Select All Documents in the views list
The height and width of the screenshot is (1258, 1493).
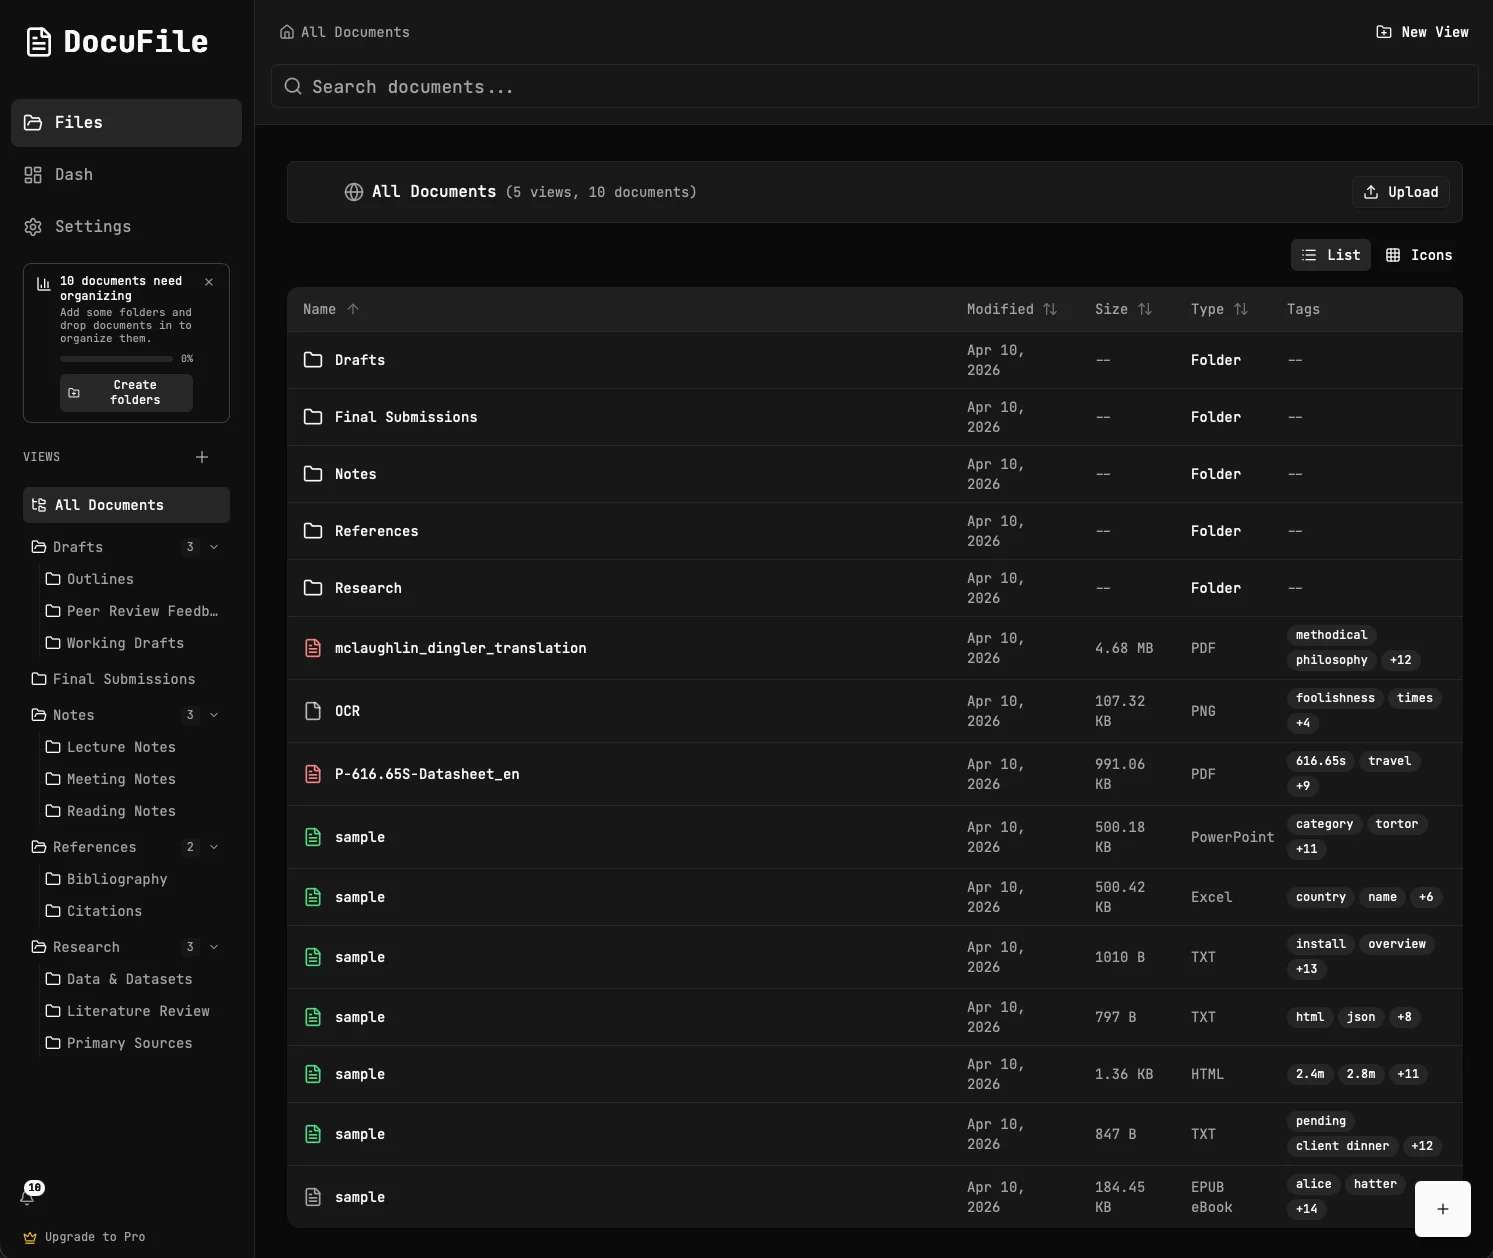126,505
